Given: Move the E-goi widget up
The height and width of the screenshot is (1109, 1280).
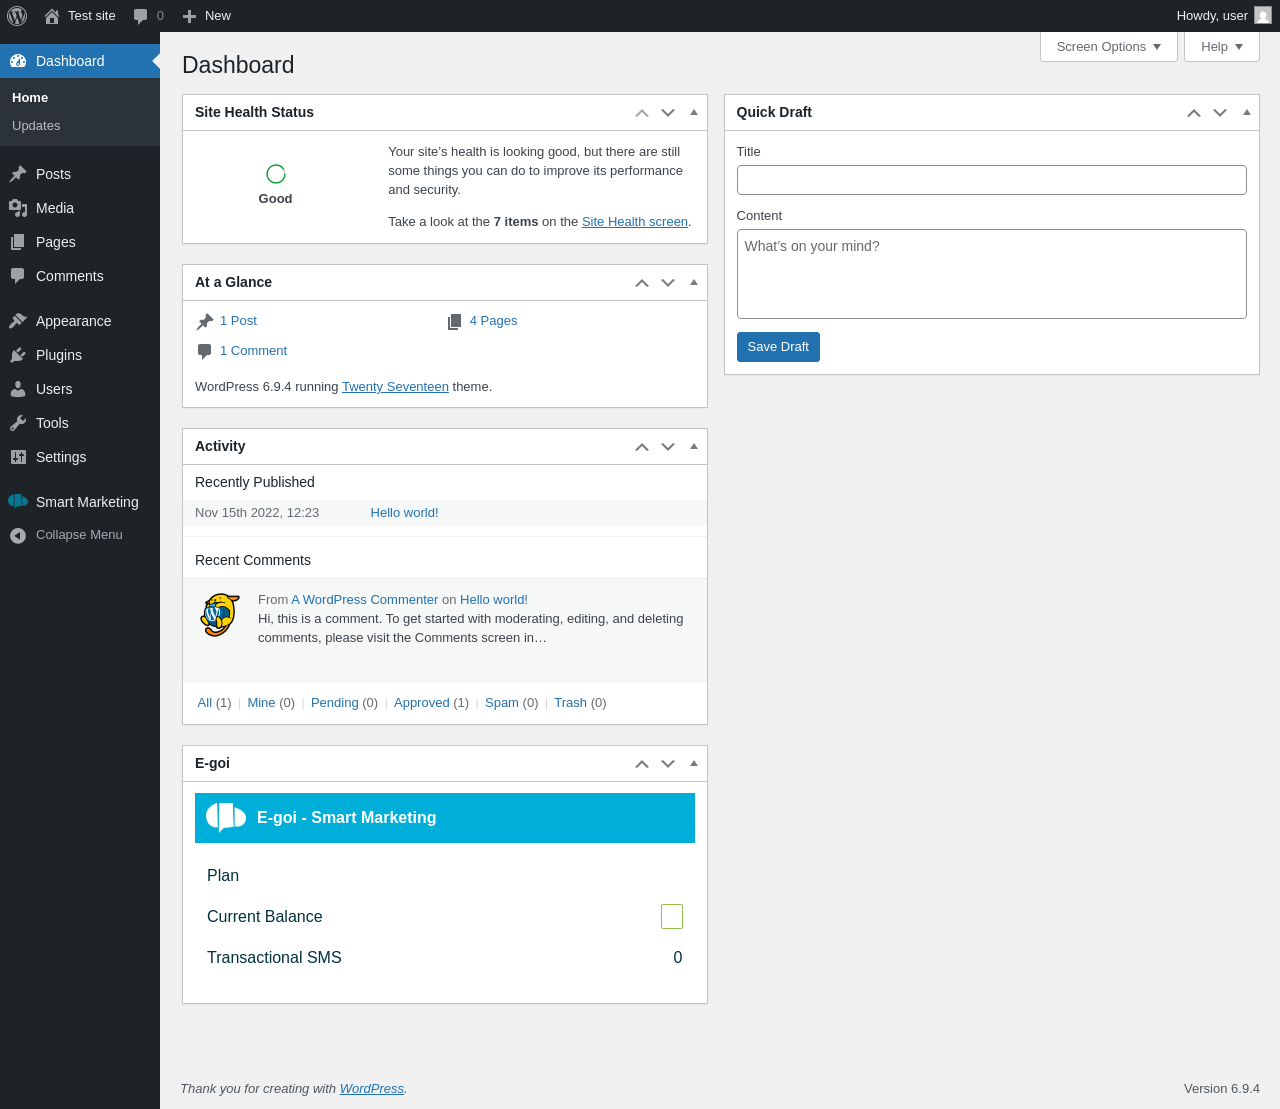Looking at the screenshot, I should (x=642, y=764).
